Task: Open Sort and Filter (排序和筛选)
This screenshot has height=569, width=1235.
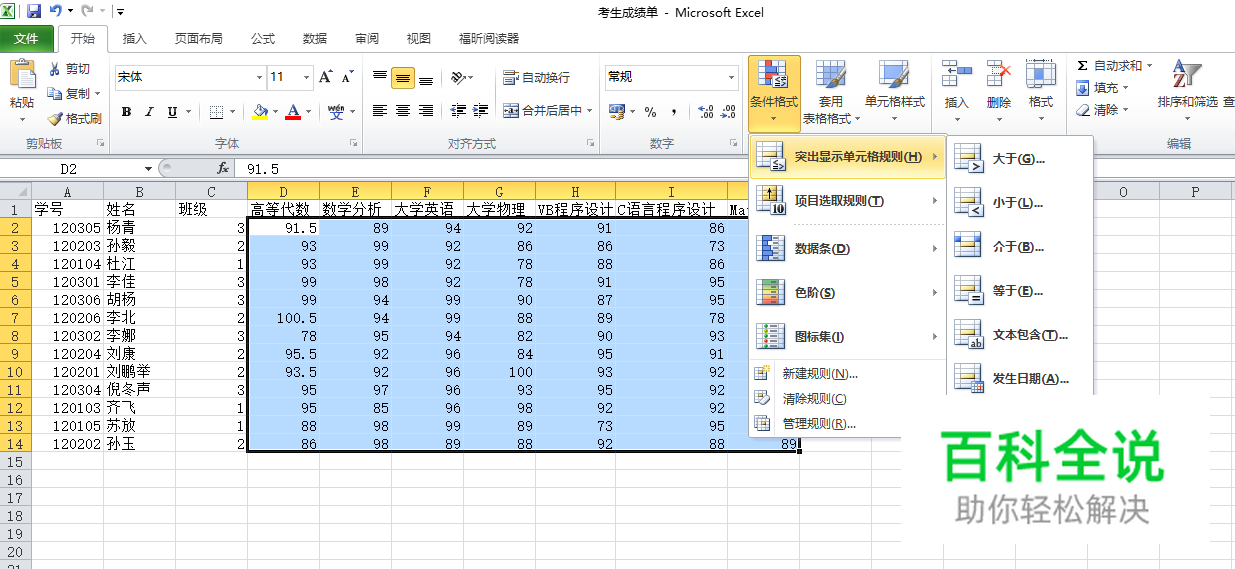Action: [1187, 91]
